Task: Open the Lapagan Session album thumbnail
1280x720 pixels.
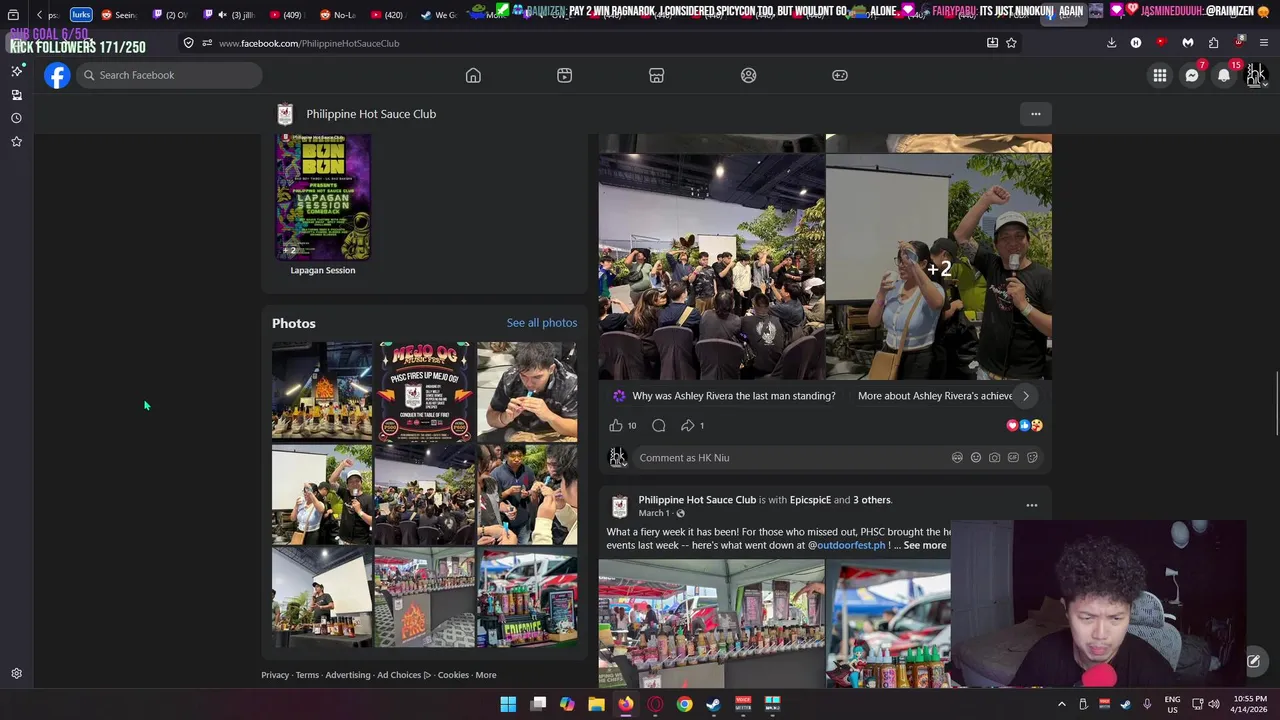Action: (323, 197)
